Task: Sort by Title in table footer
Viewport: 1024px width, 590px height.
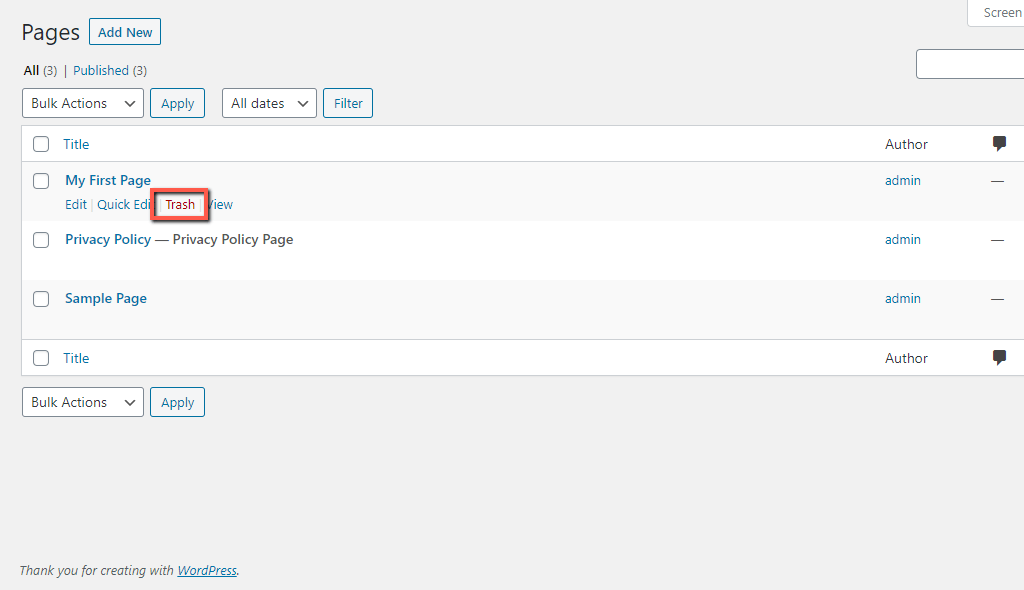Action: point(76,358)
